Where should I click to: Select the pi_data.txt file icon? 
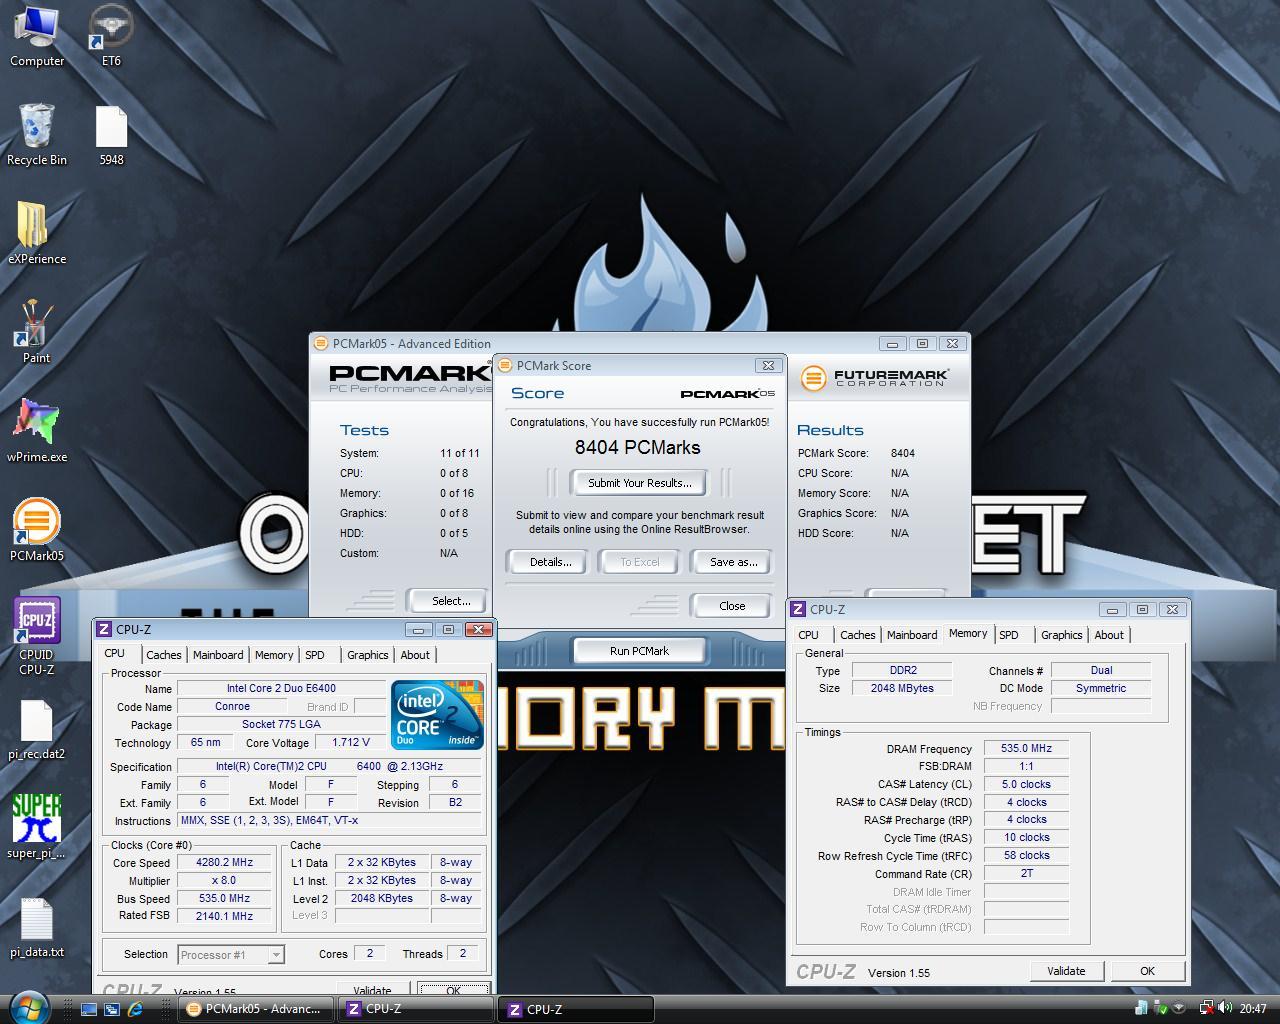pyautogui.click(x=36, y=928)
